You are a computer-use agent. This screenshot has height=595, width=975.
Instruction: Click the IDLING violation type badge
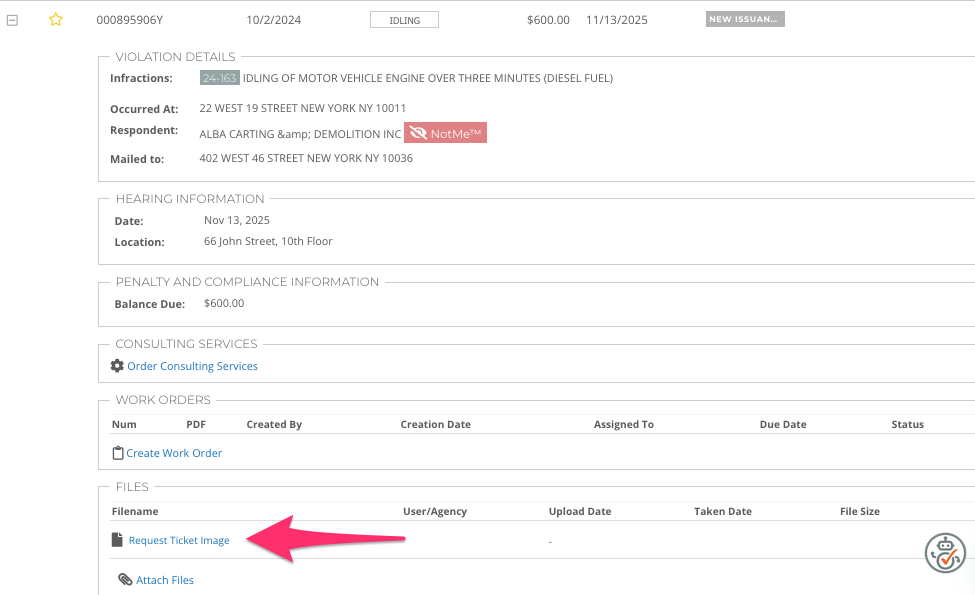pos(404,20)
